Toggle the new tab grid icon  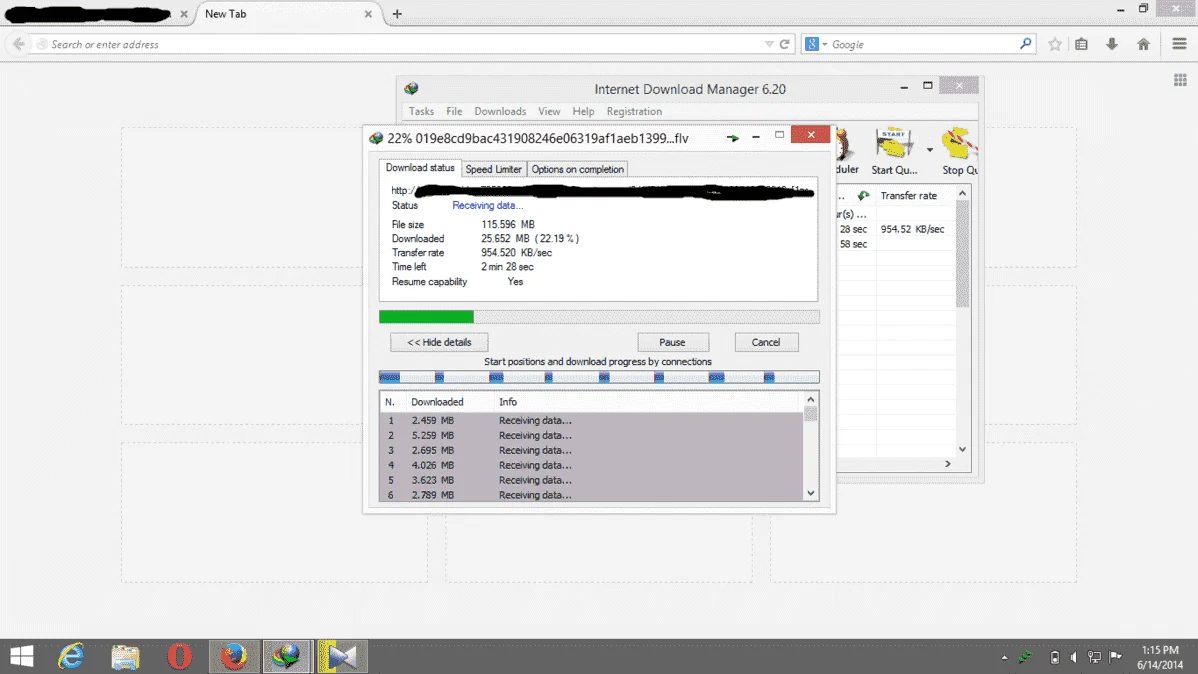[x=1180, y=79]
